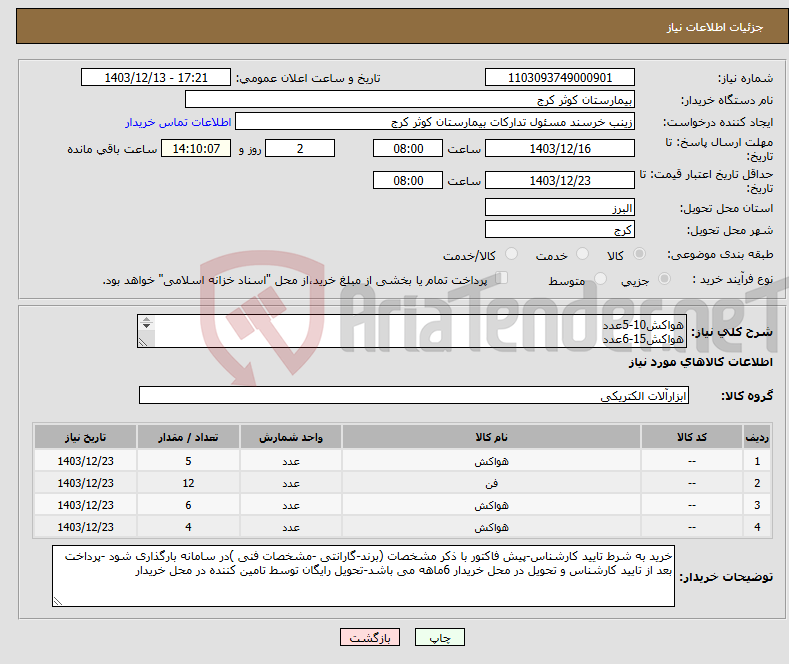789x664 pixels.
Task: Click the عدد unit cell in row 2
Action: 291,483
